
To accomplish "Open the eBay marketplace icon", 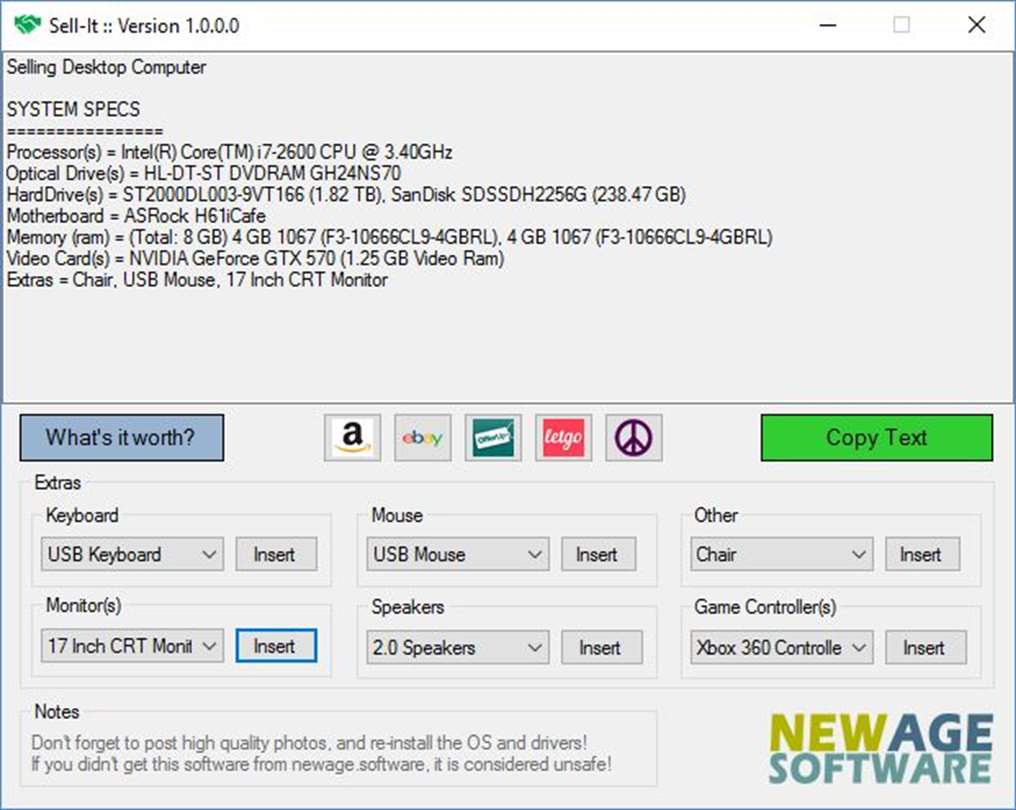I will pyautogui.click(x=422, y=438).
